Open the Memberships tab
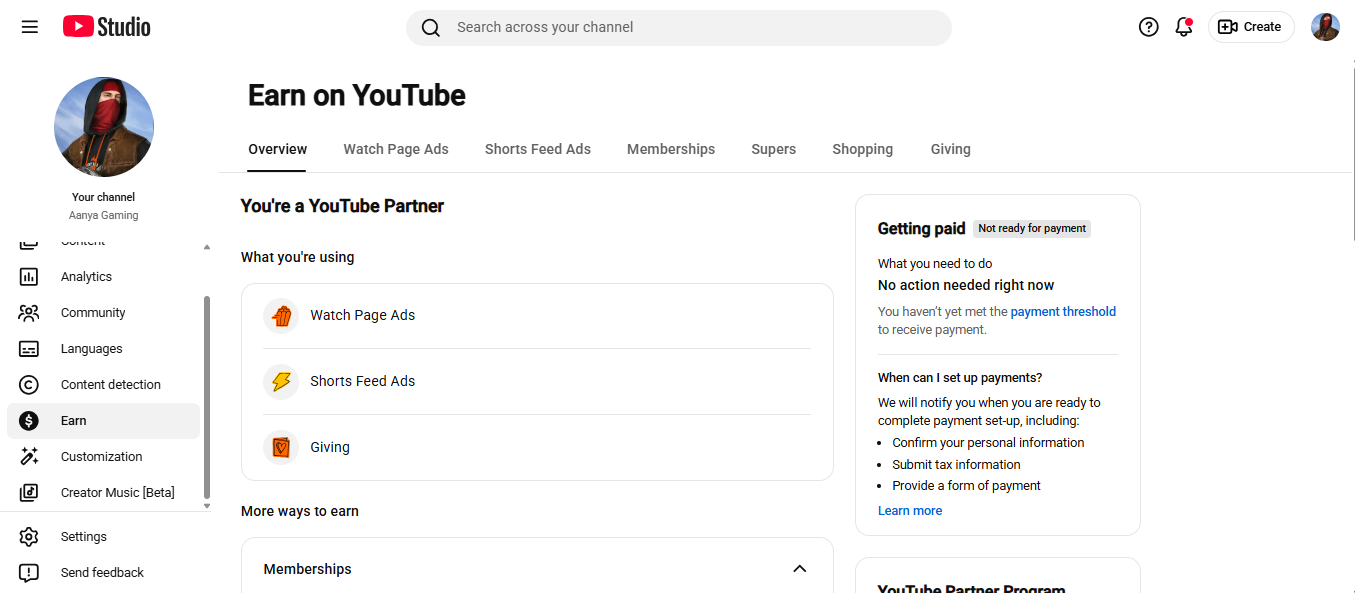This screenshot has width=1355, height=593. [x=671, y=149]
